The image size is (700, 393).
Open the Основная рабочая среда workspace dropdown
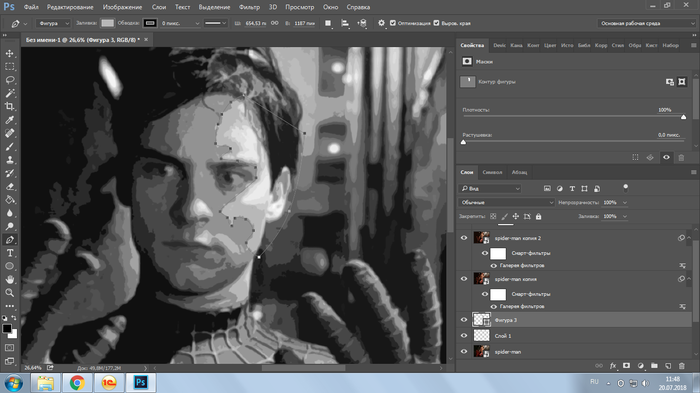click(x=647, y=23)
